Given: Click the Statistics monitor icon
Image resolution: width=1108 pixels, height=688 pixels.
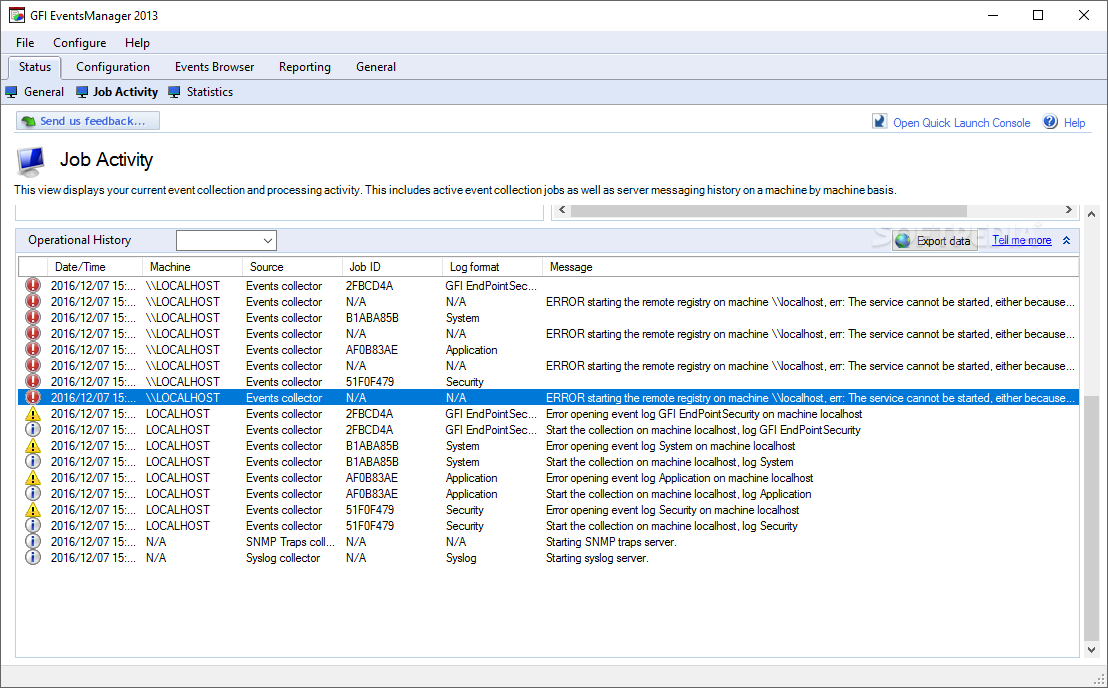Looking at the screenshot, I should (x=175, y=92).
